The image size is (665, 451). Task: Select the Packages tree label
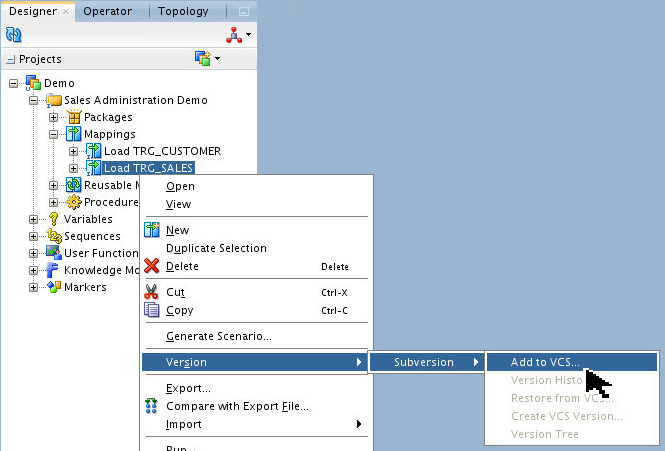(x=108, y=118)
